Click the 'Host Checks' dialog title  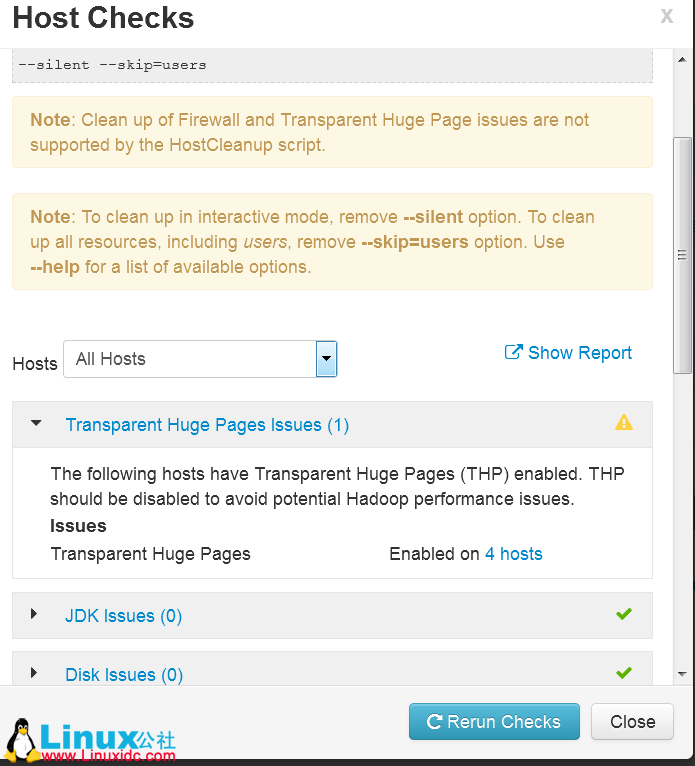tap(103, 18)
